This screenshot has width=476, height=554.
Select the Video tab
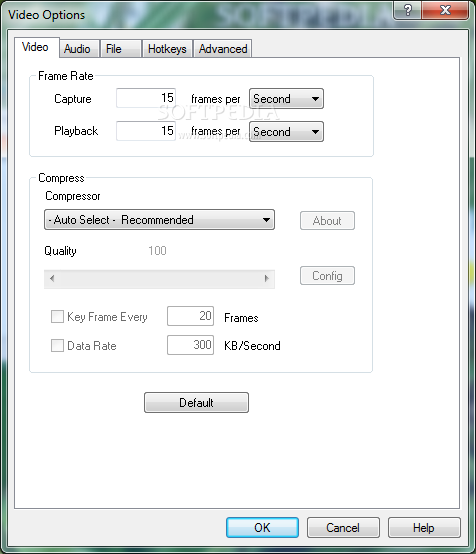(37, 47)
